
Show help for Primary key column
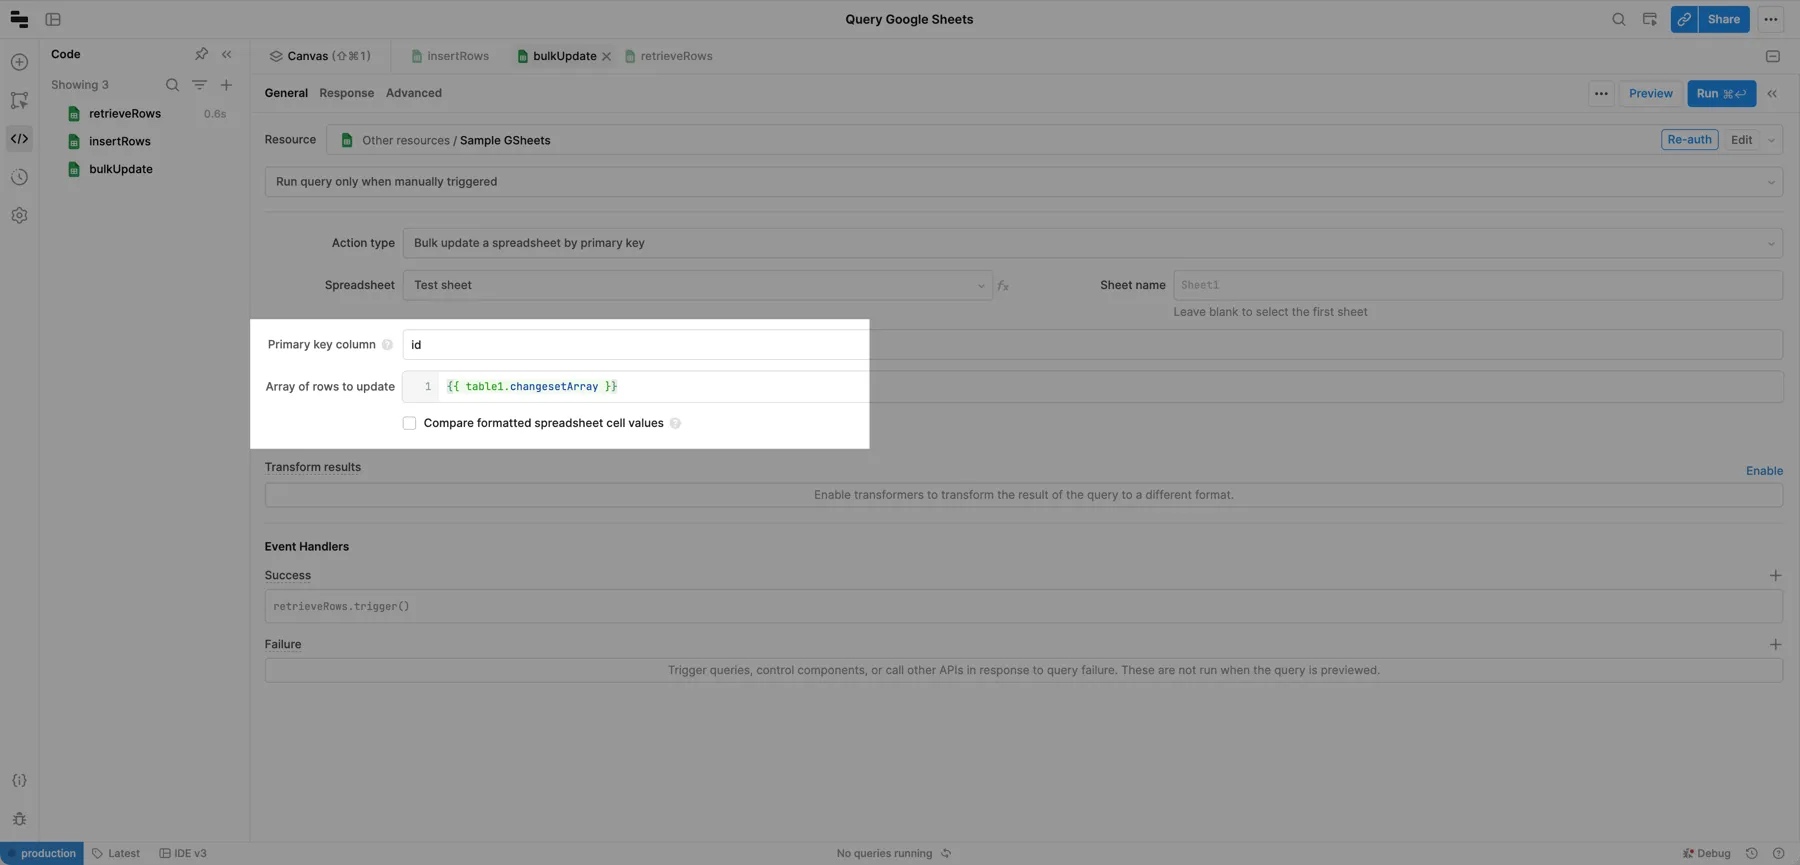click(x=387, y=345)
